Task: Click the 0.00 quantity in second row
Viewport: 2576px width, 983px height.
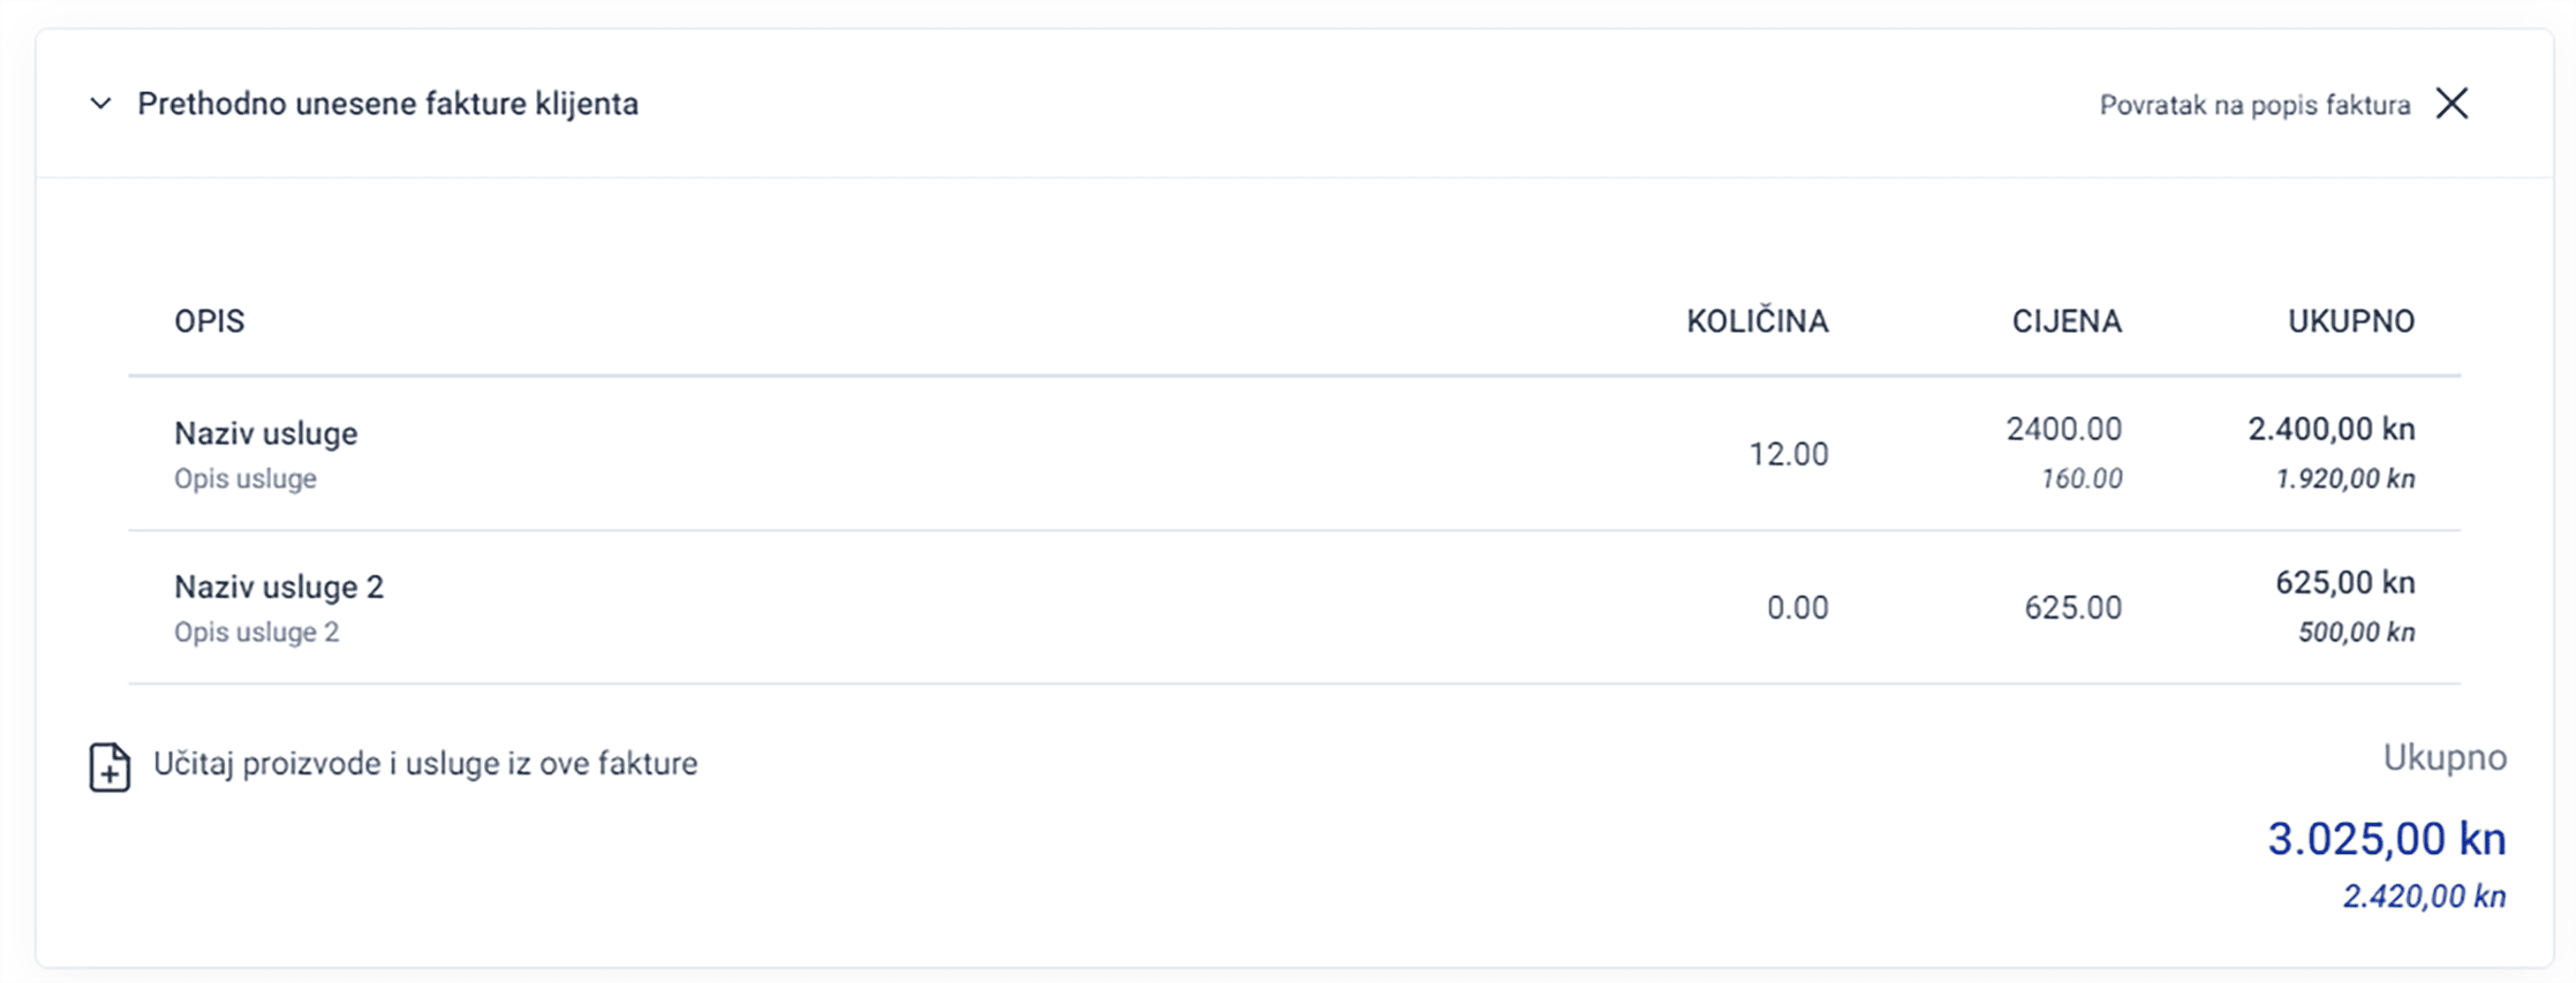Action: coord(1797,608)
